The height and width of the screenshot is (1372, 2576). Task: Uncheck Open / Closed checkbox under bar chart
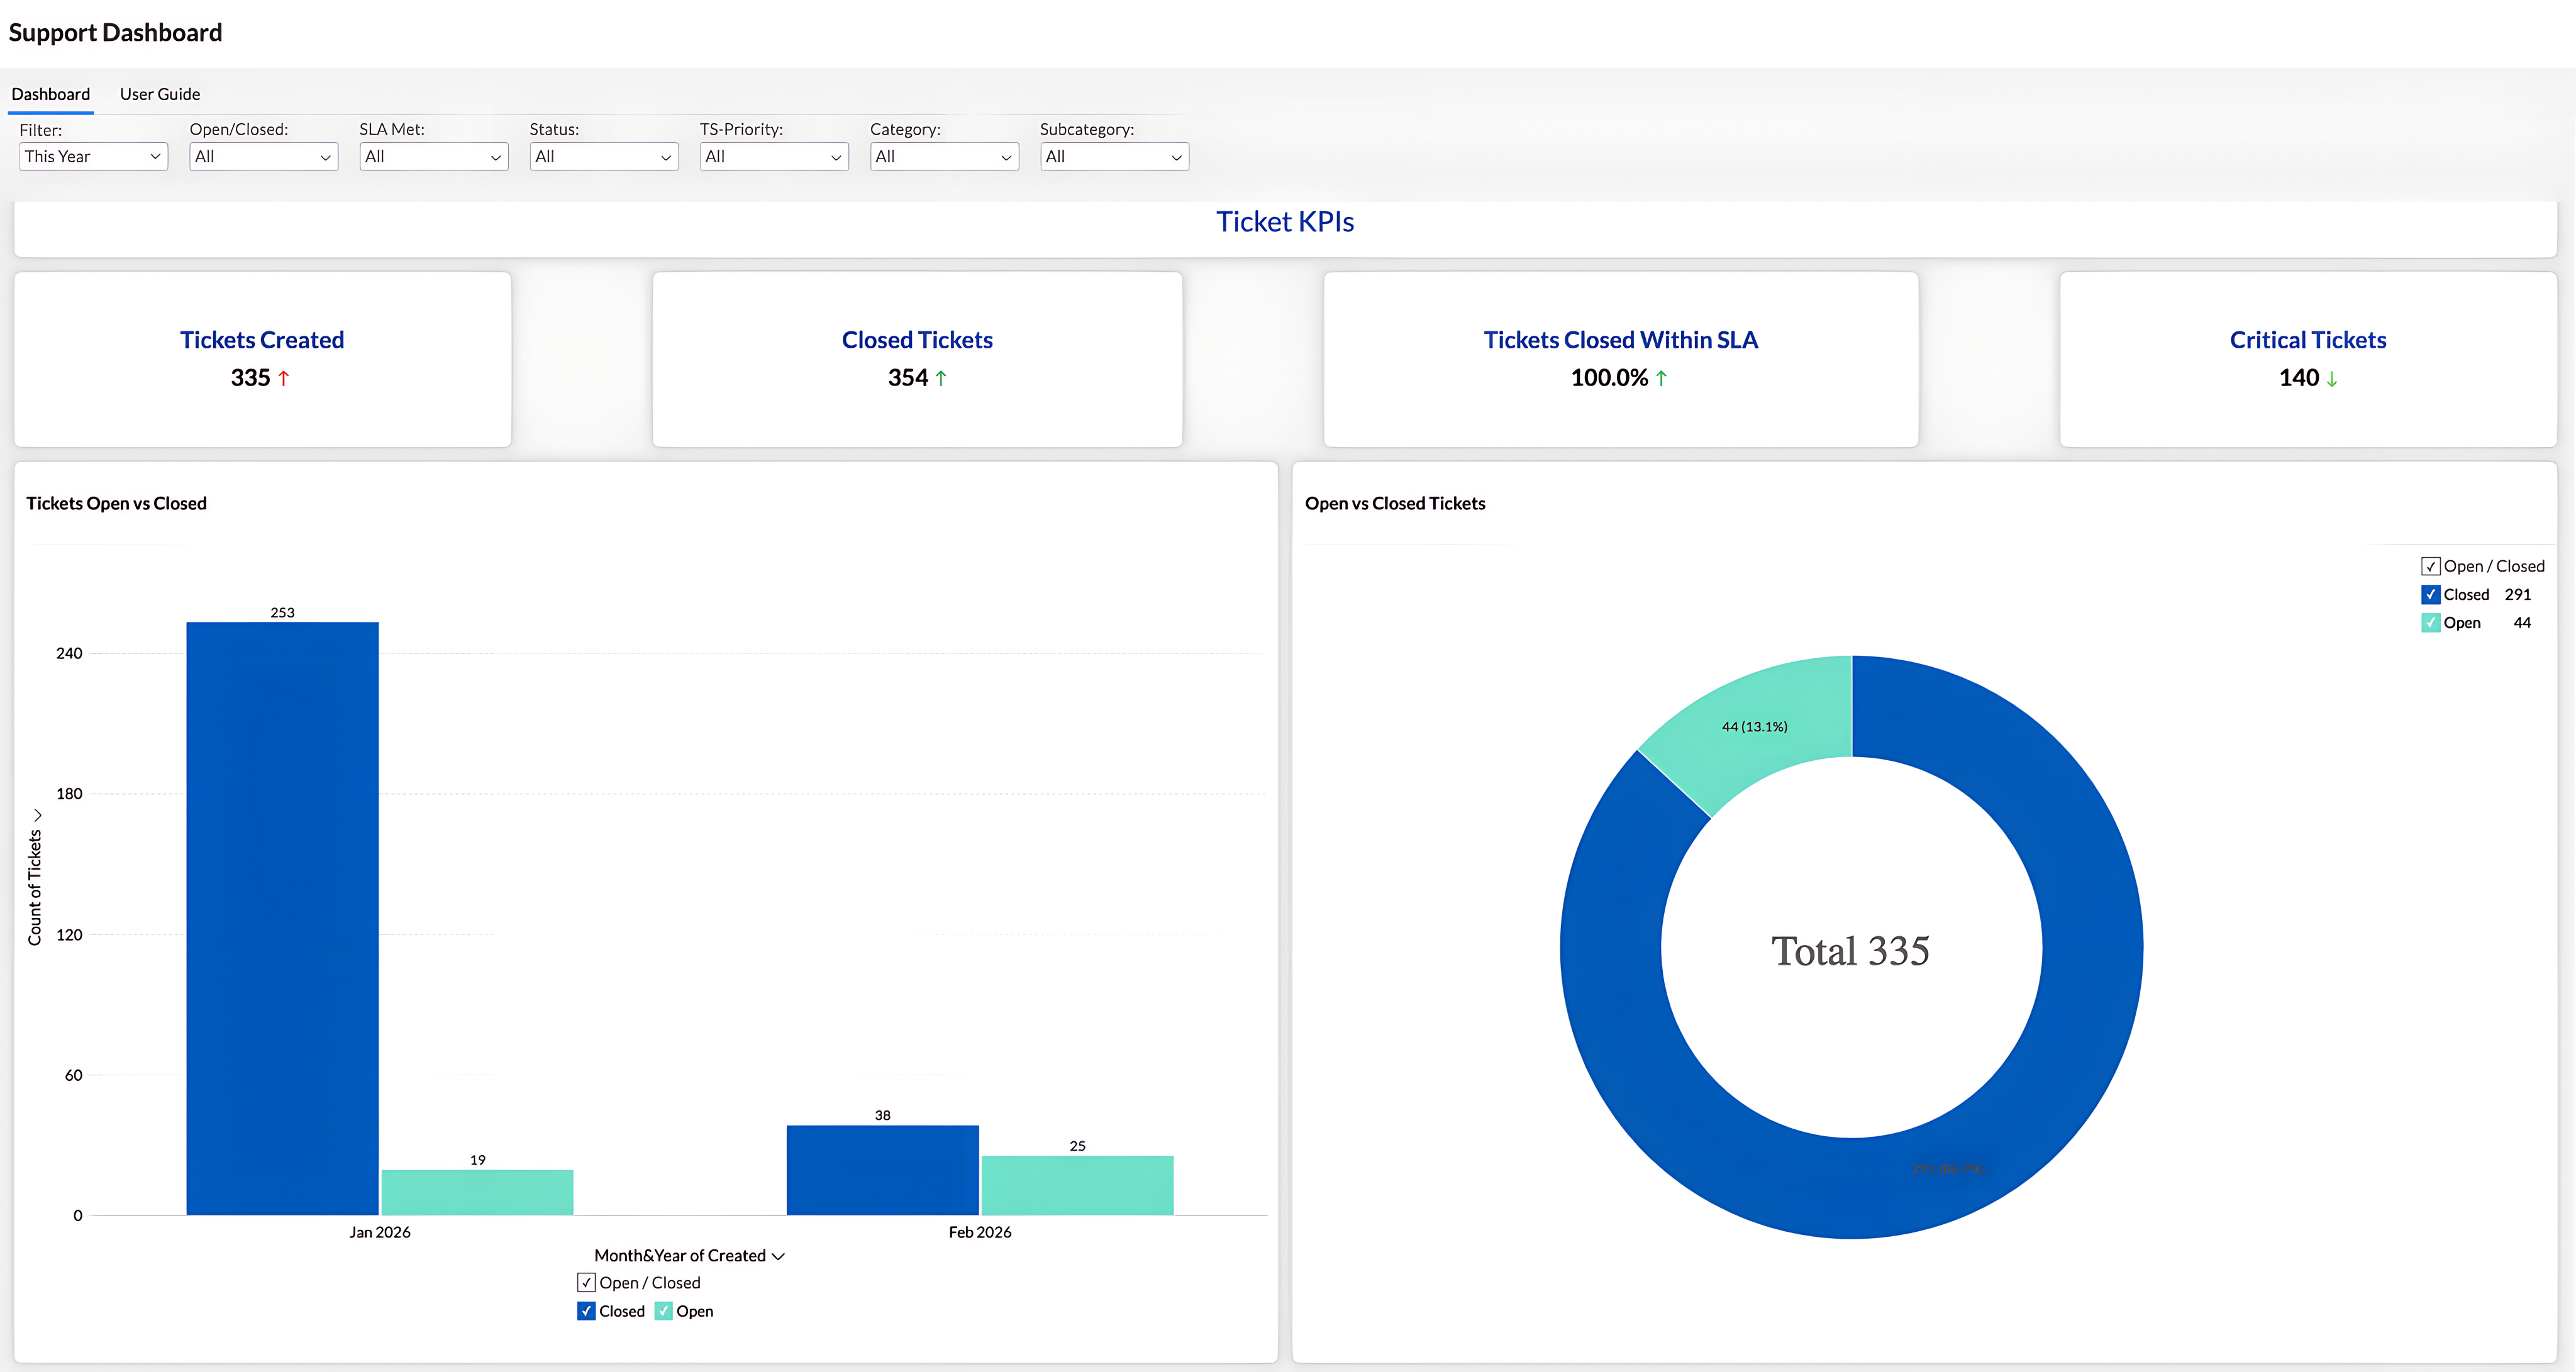(586, 1282)
